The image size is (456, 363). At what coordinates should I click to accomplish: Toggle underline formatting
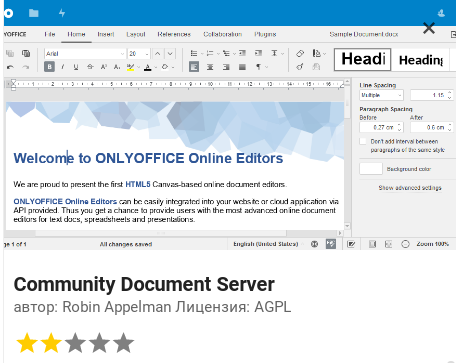(x=76, y=67)
